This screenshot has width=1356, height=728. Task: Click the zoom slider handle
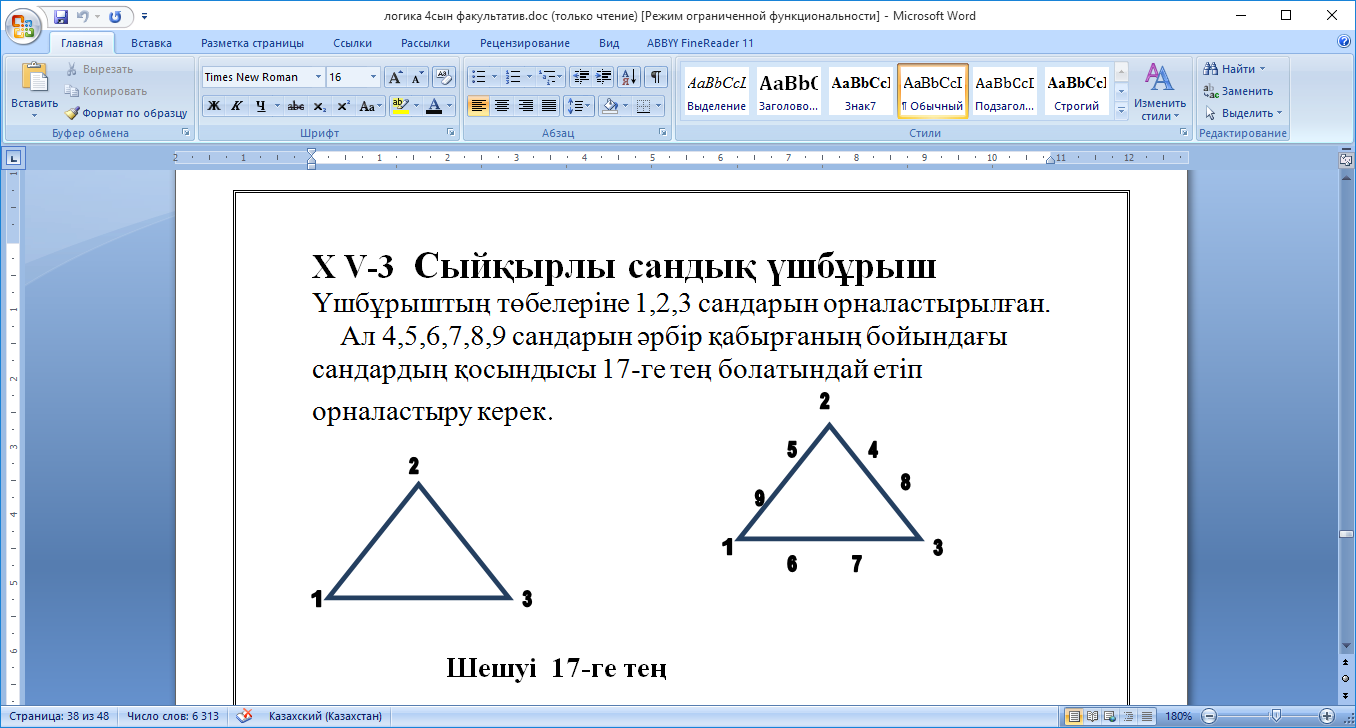click(x=1277, y=716)
